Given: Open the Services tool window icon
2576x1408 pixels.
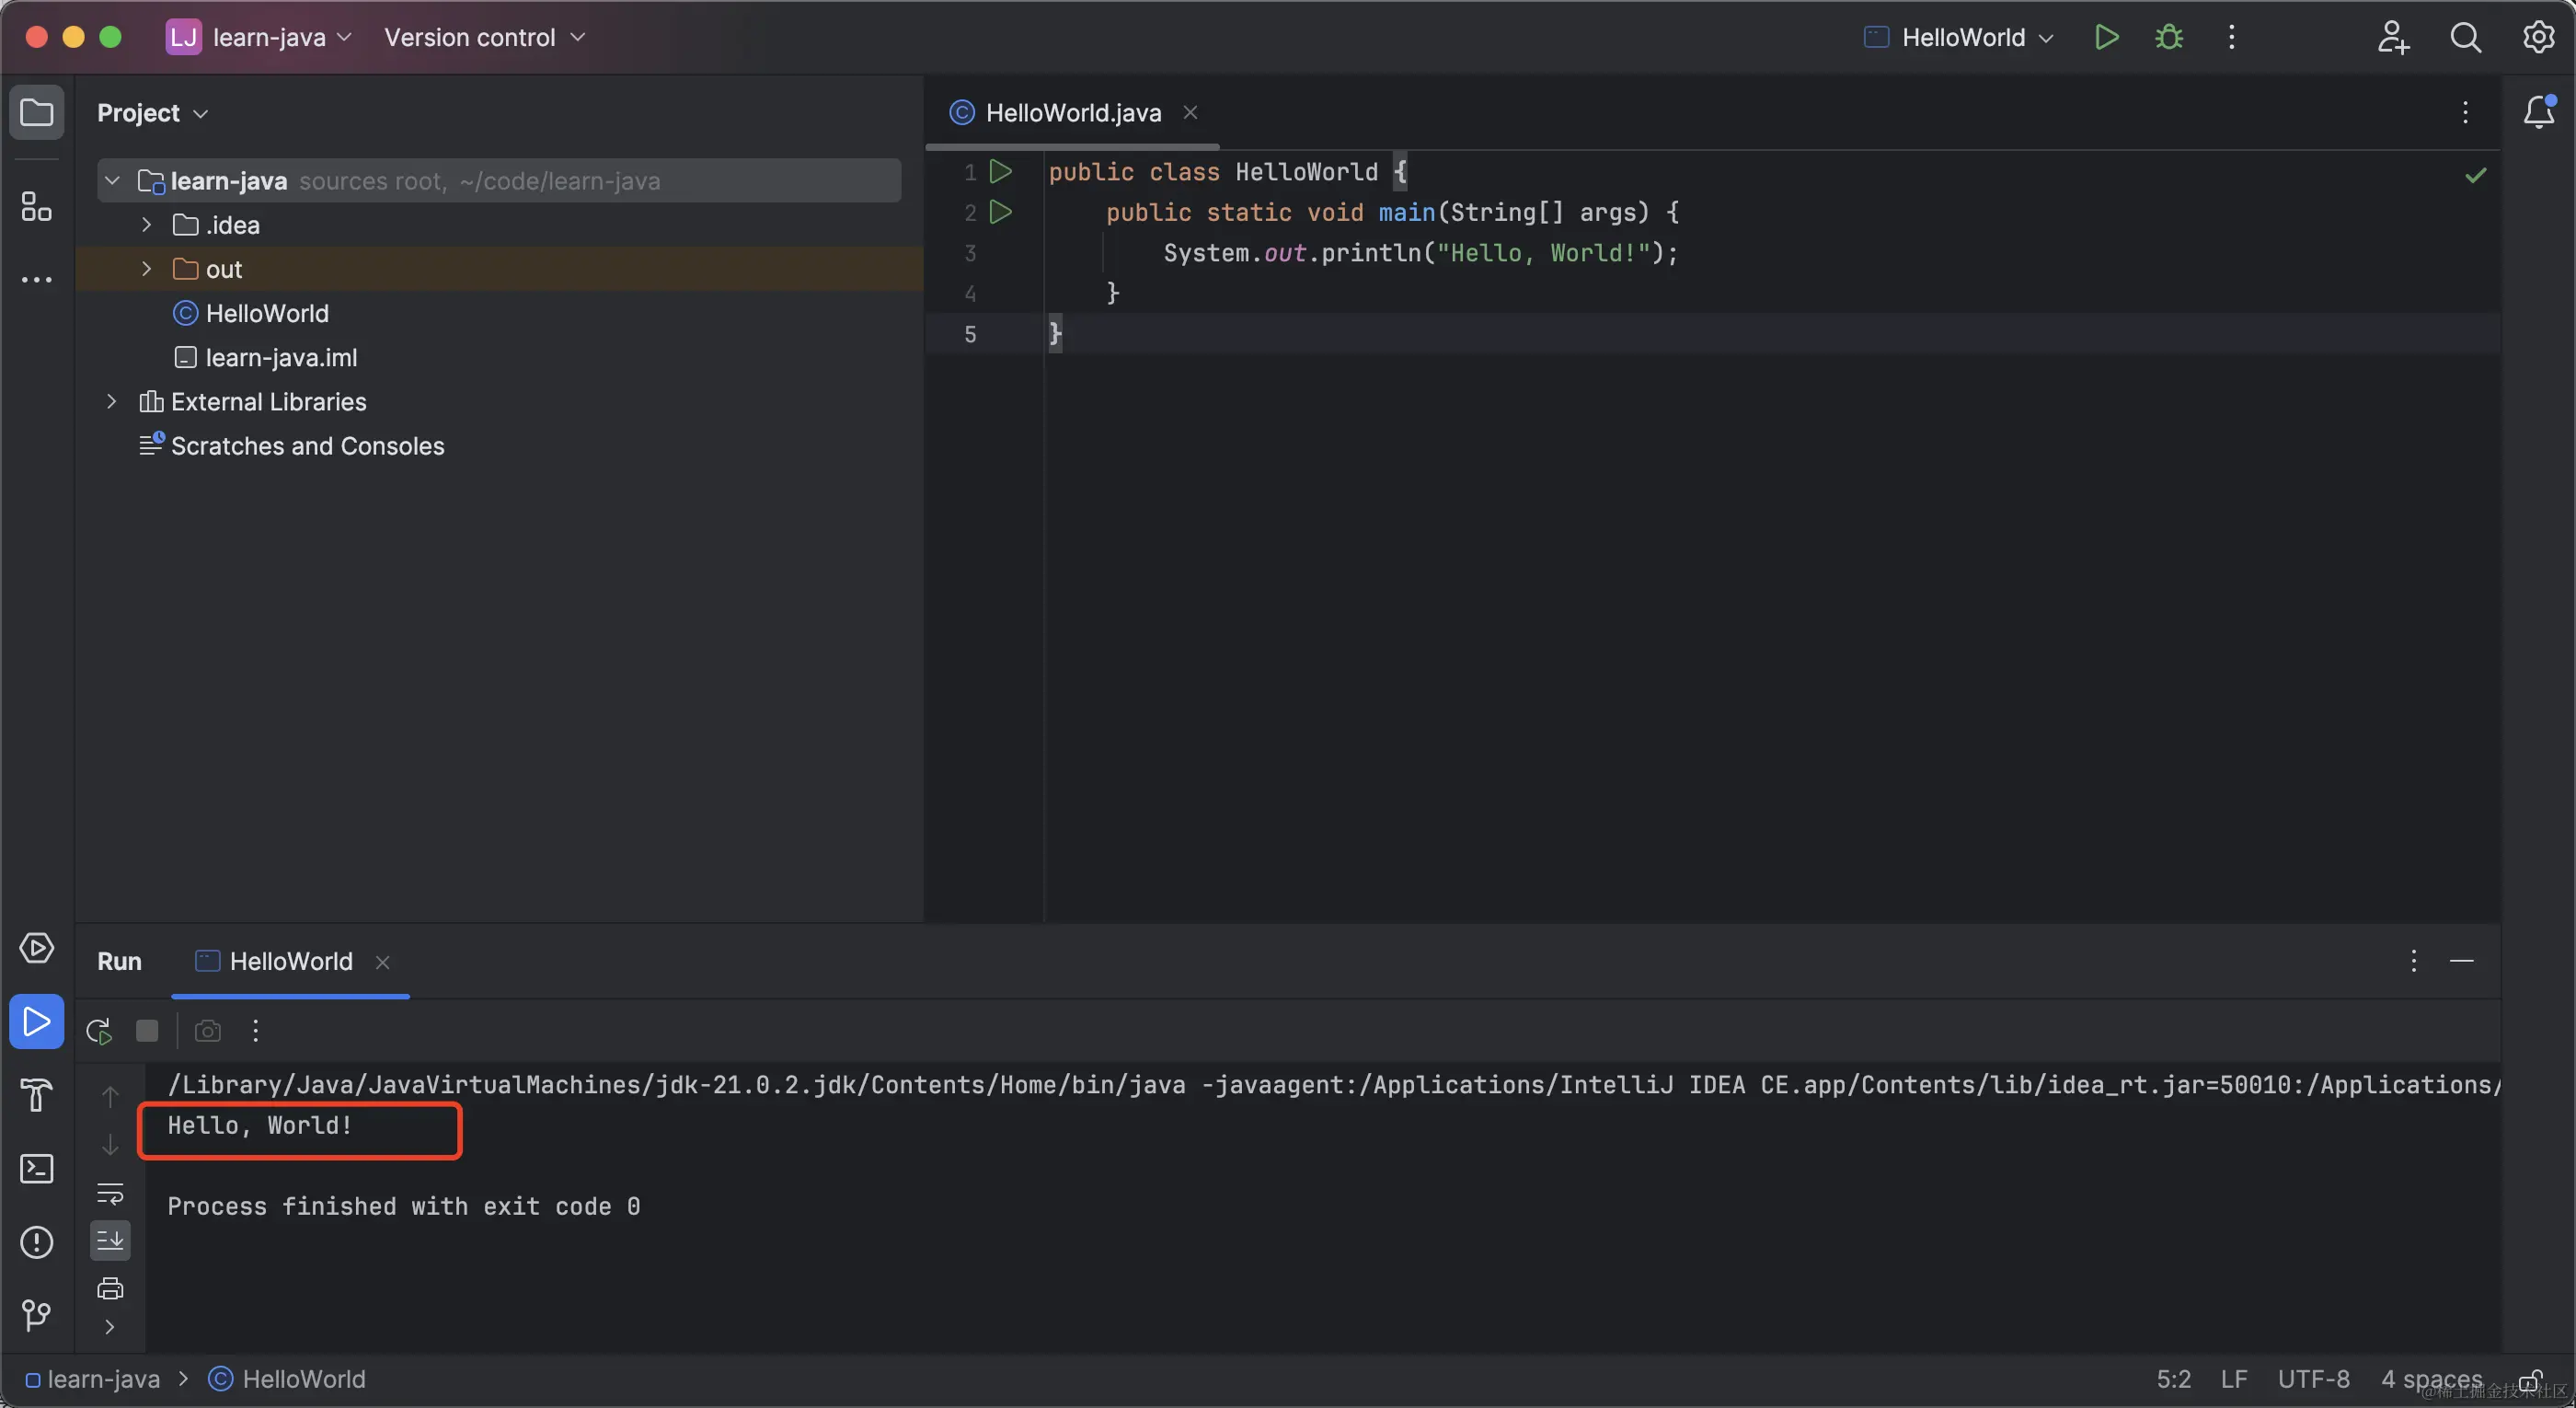Looking at the screenshot, I should pos(37,948).
